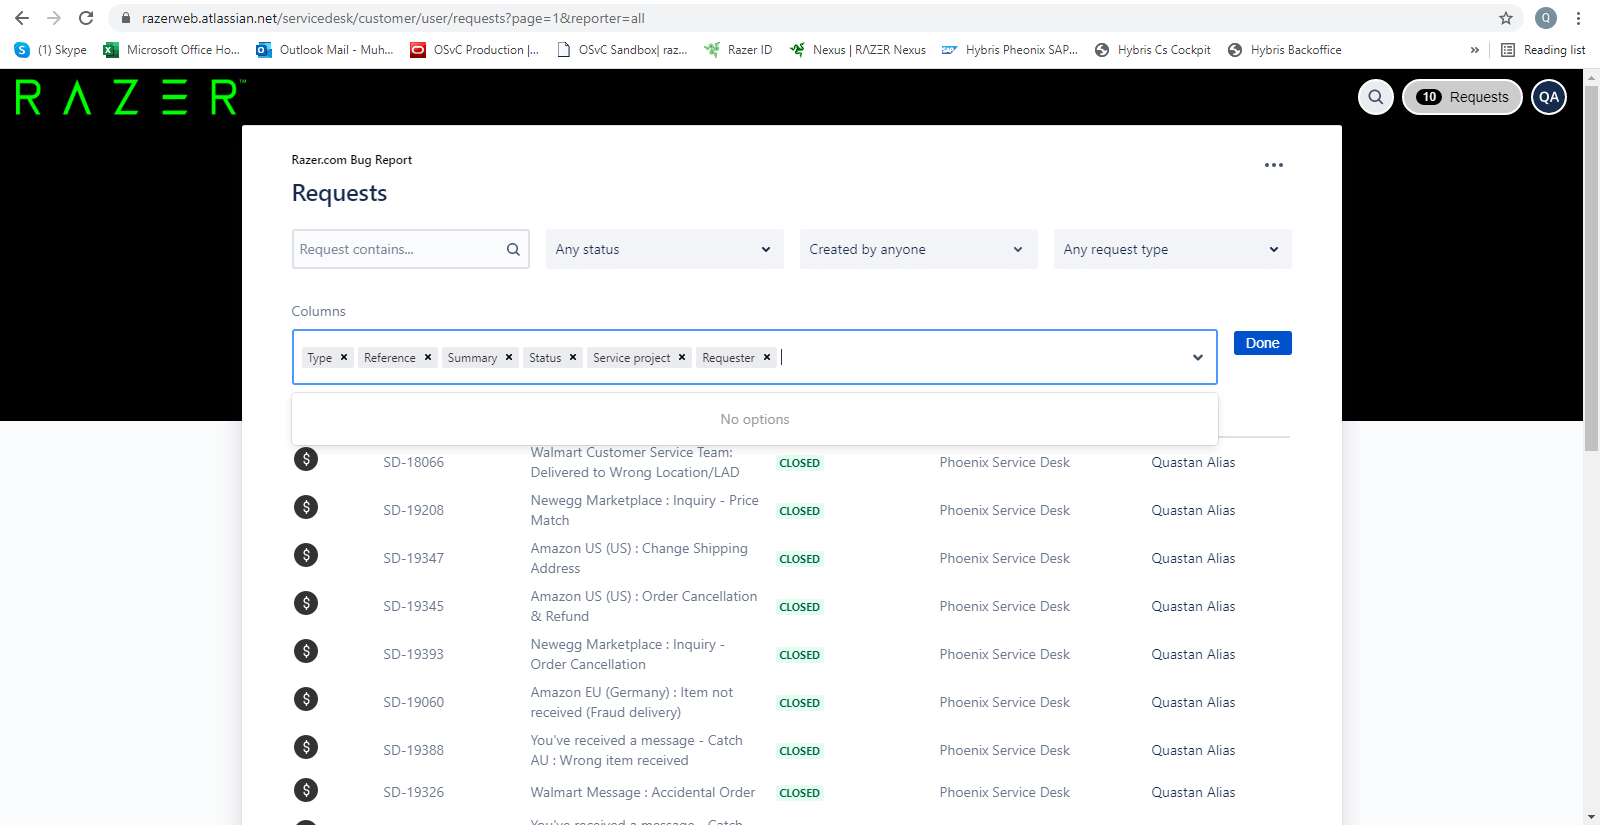The height and width of the screenshot is (825, 1600).
Task: Collapse the Columns selector chevron
Action: 1198,358
